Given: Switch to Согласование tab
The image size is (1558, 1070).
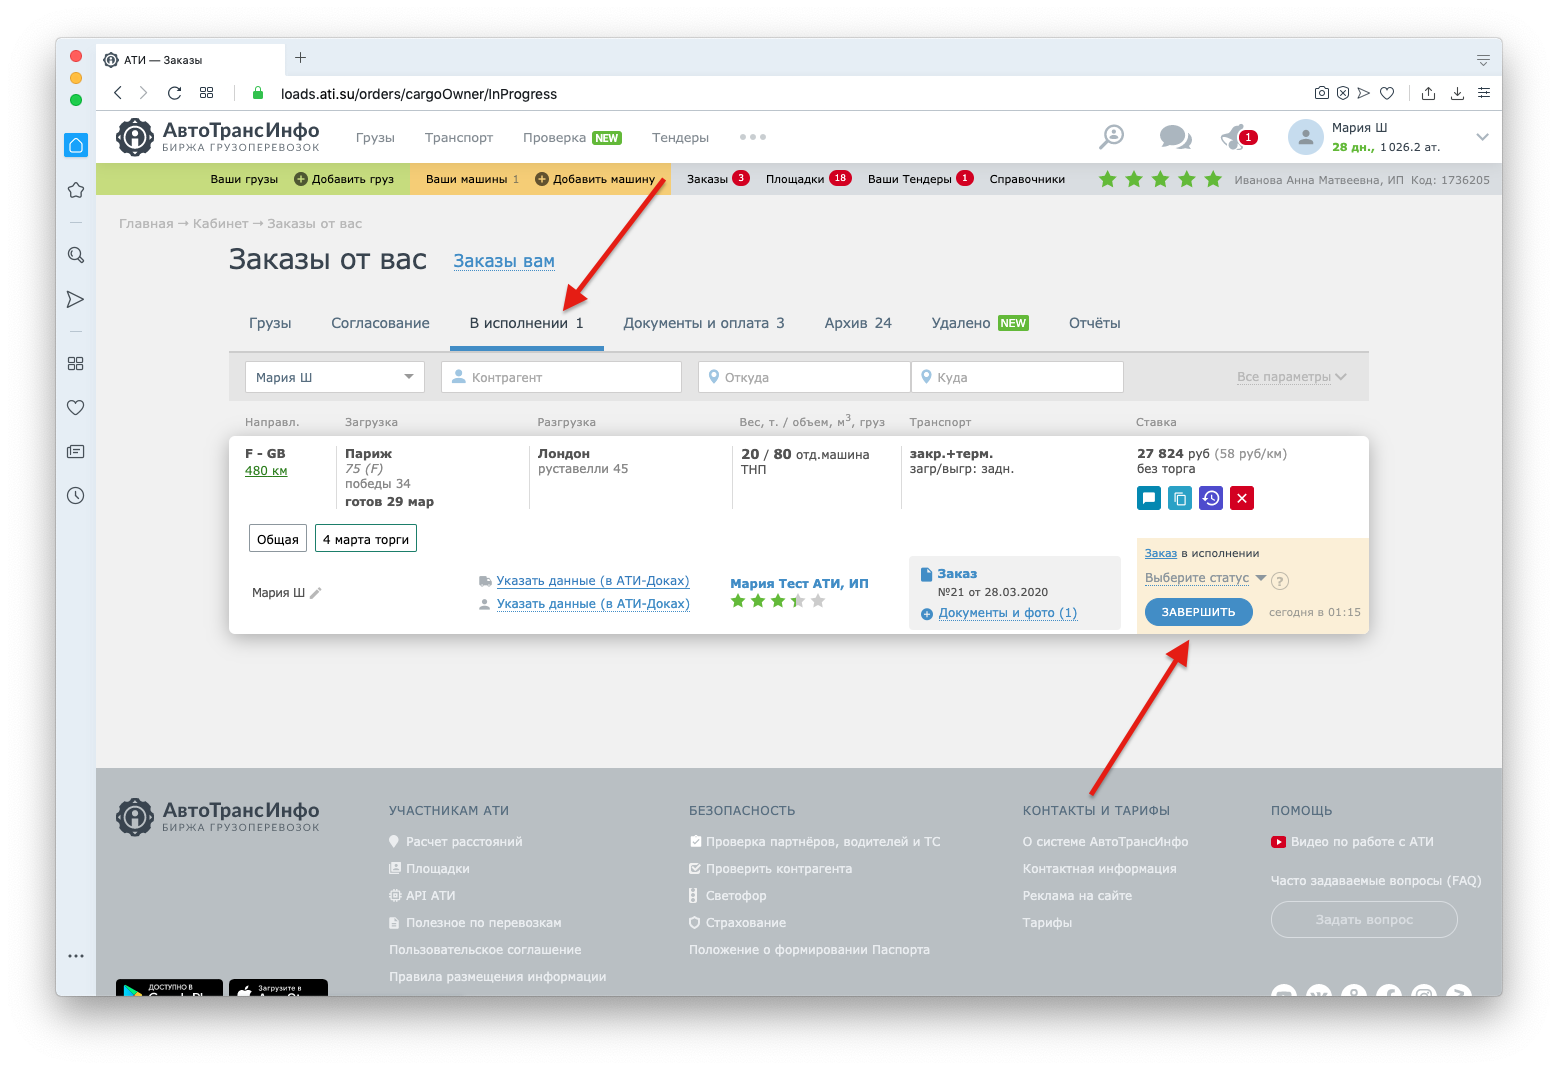Looking at the screenshot, I should 380,323.
